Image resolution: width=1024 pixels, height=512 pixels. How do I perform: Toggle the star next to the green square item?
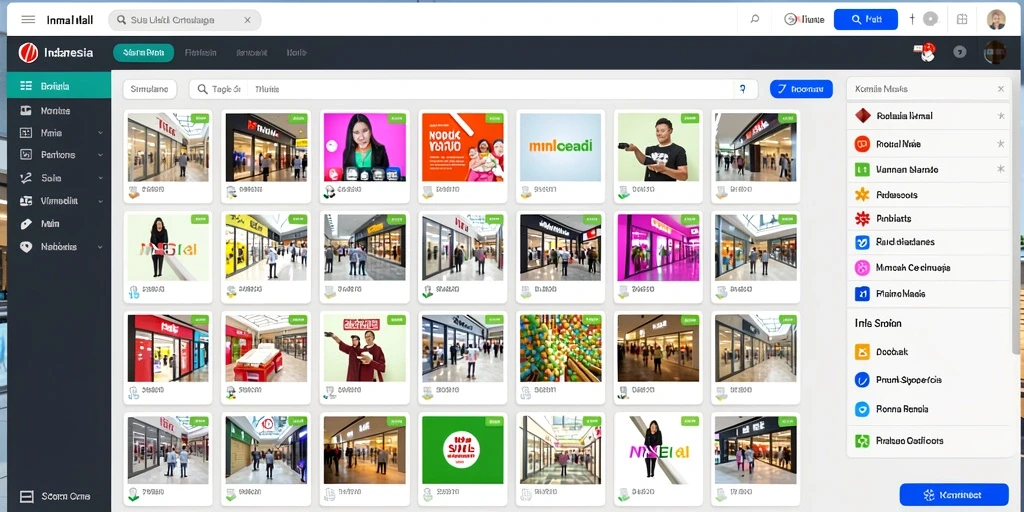tap(1000, 169)
